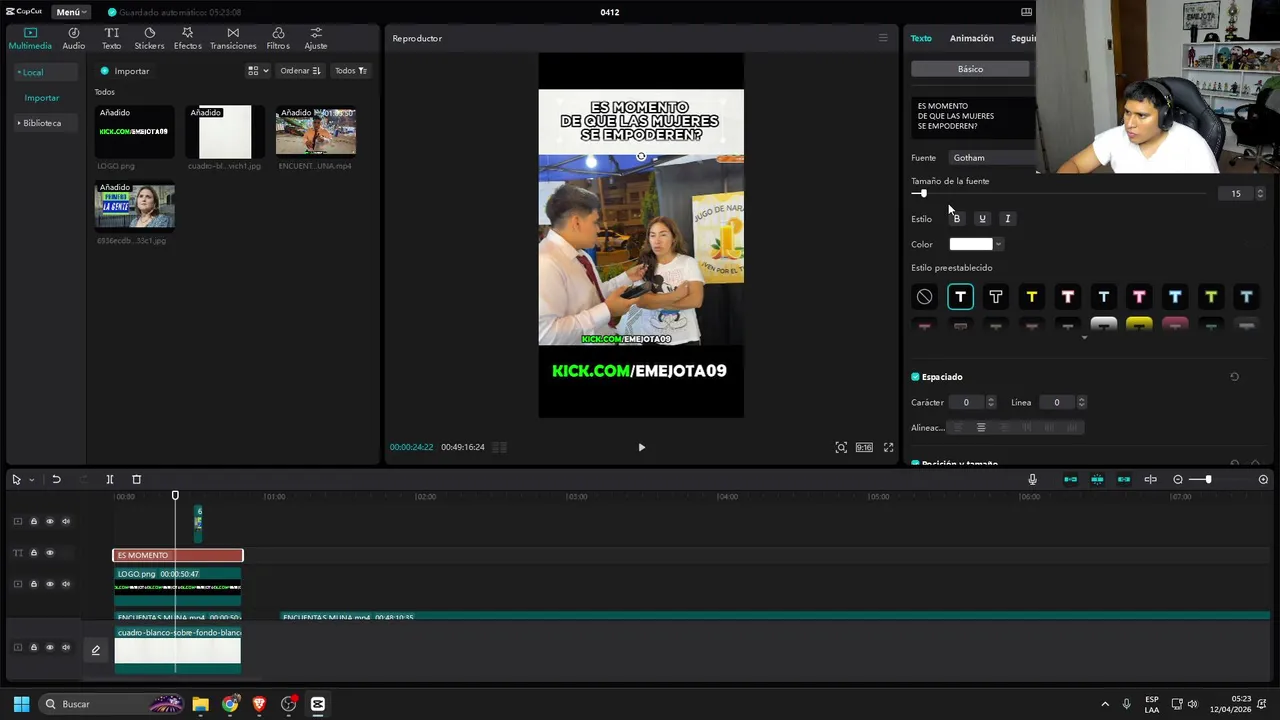Image resolution: width=1280 pixels, height=720 pixels.
Task: Click the split clip tool
Action: (x=110, y=480)
